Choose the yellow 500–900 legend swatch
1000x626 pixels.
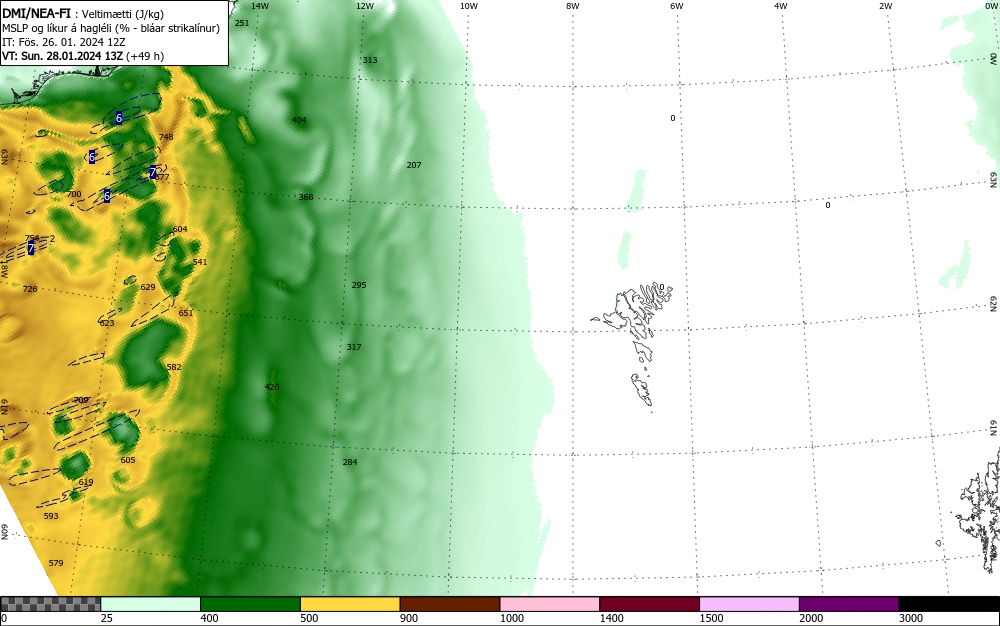tap(350, 604)
